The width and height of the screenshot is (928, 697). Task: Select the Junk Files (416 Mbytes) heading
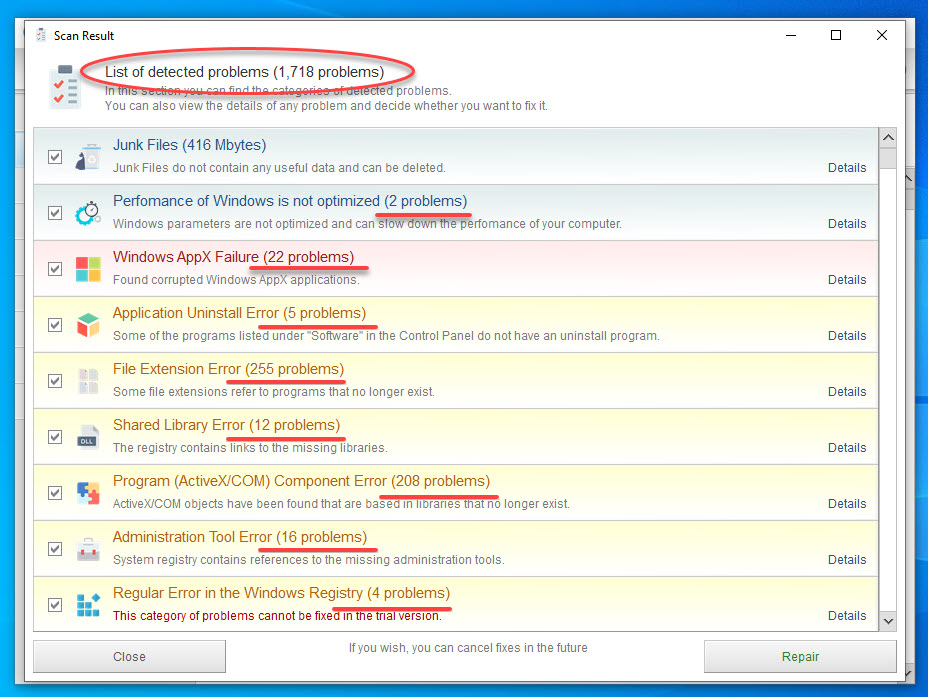coord(189,145)
